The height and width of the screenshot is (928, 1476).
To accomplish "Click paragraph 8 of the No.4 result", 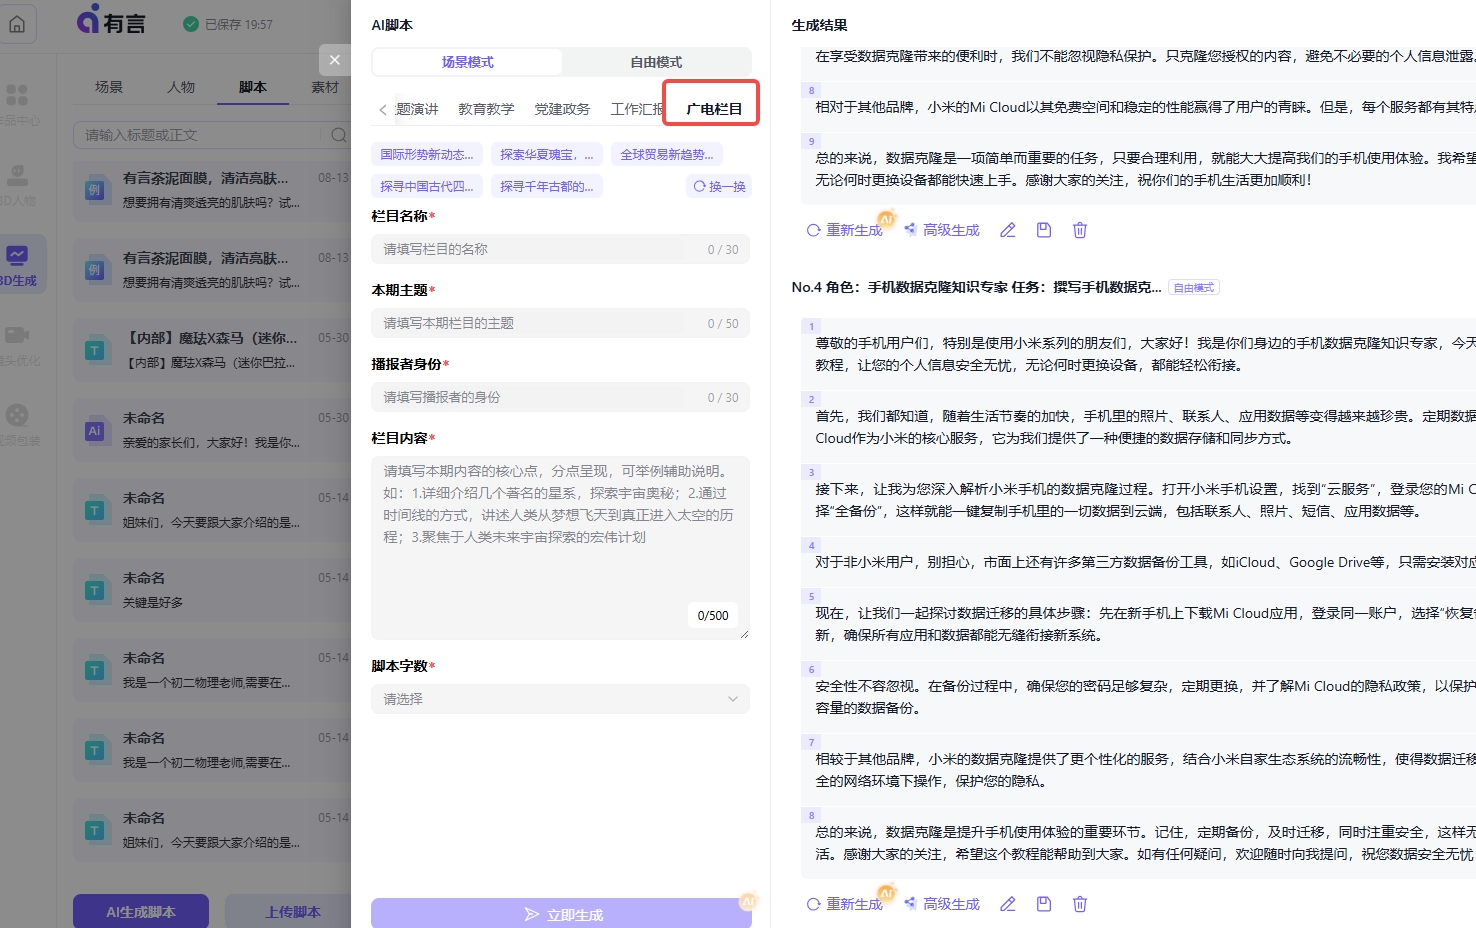I will click(1139, 843).
